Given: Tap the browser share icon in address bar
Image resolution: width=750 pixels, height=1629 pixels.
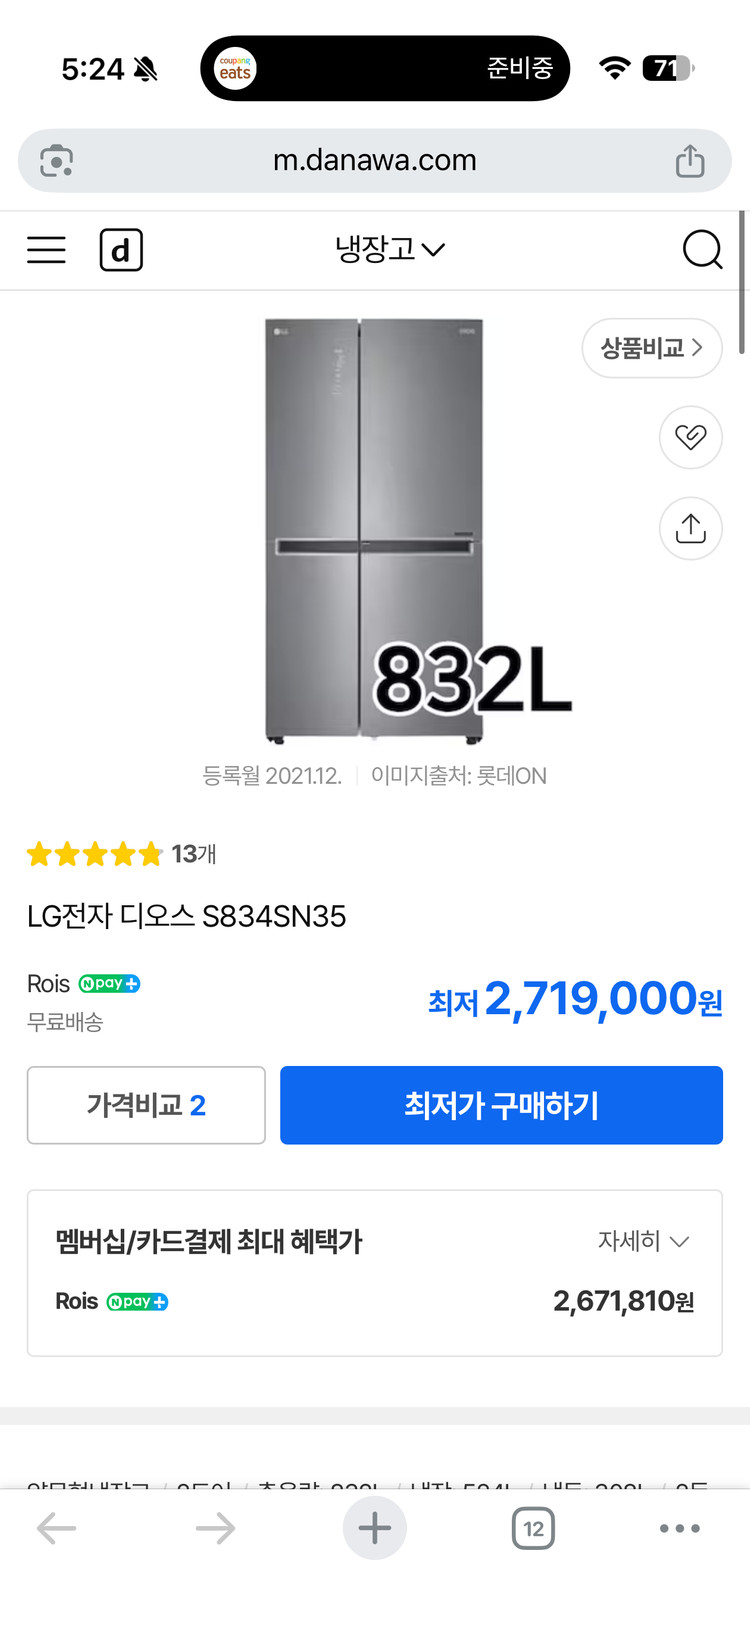Looking at the screenshot, I should [690, 161].
